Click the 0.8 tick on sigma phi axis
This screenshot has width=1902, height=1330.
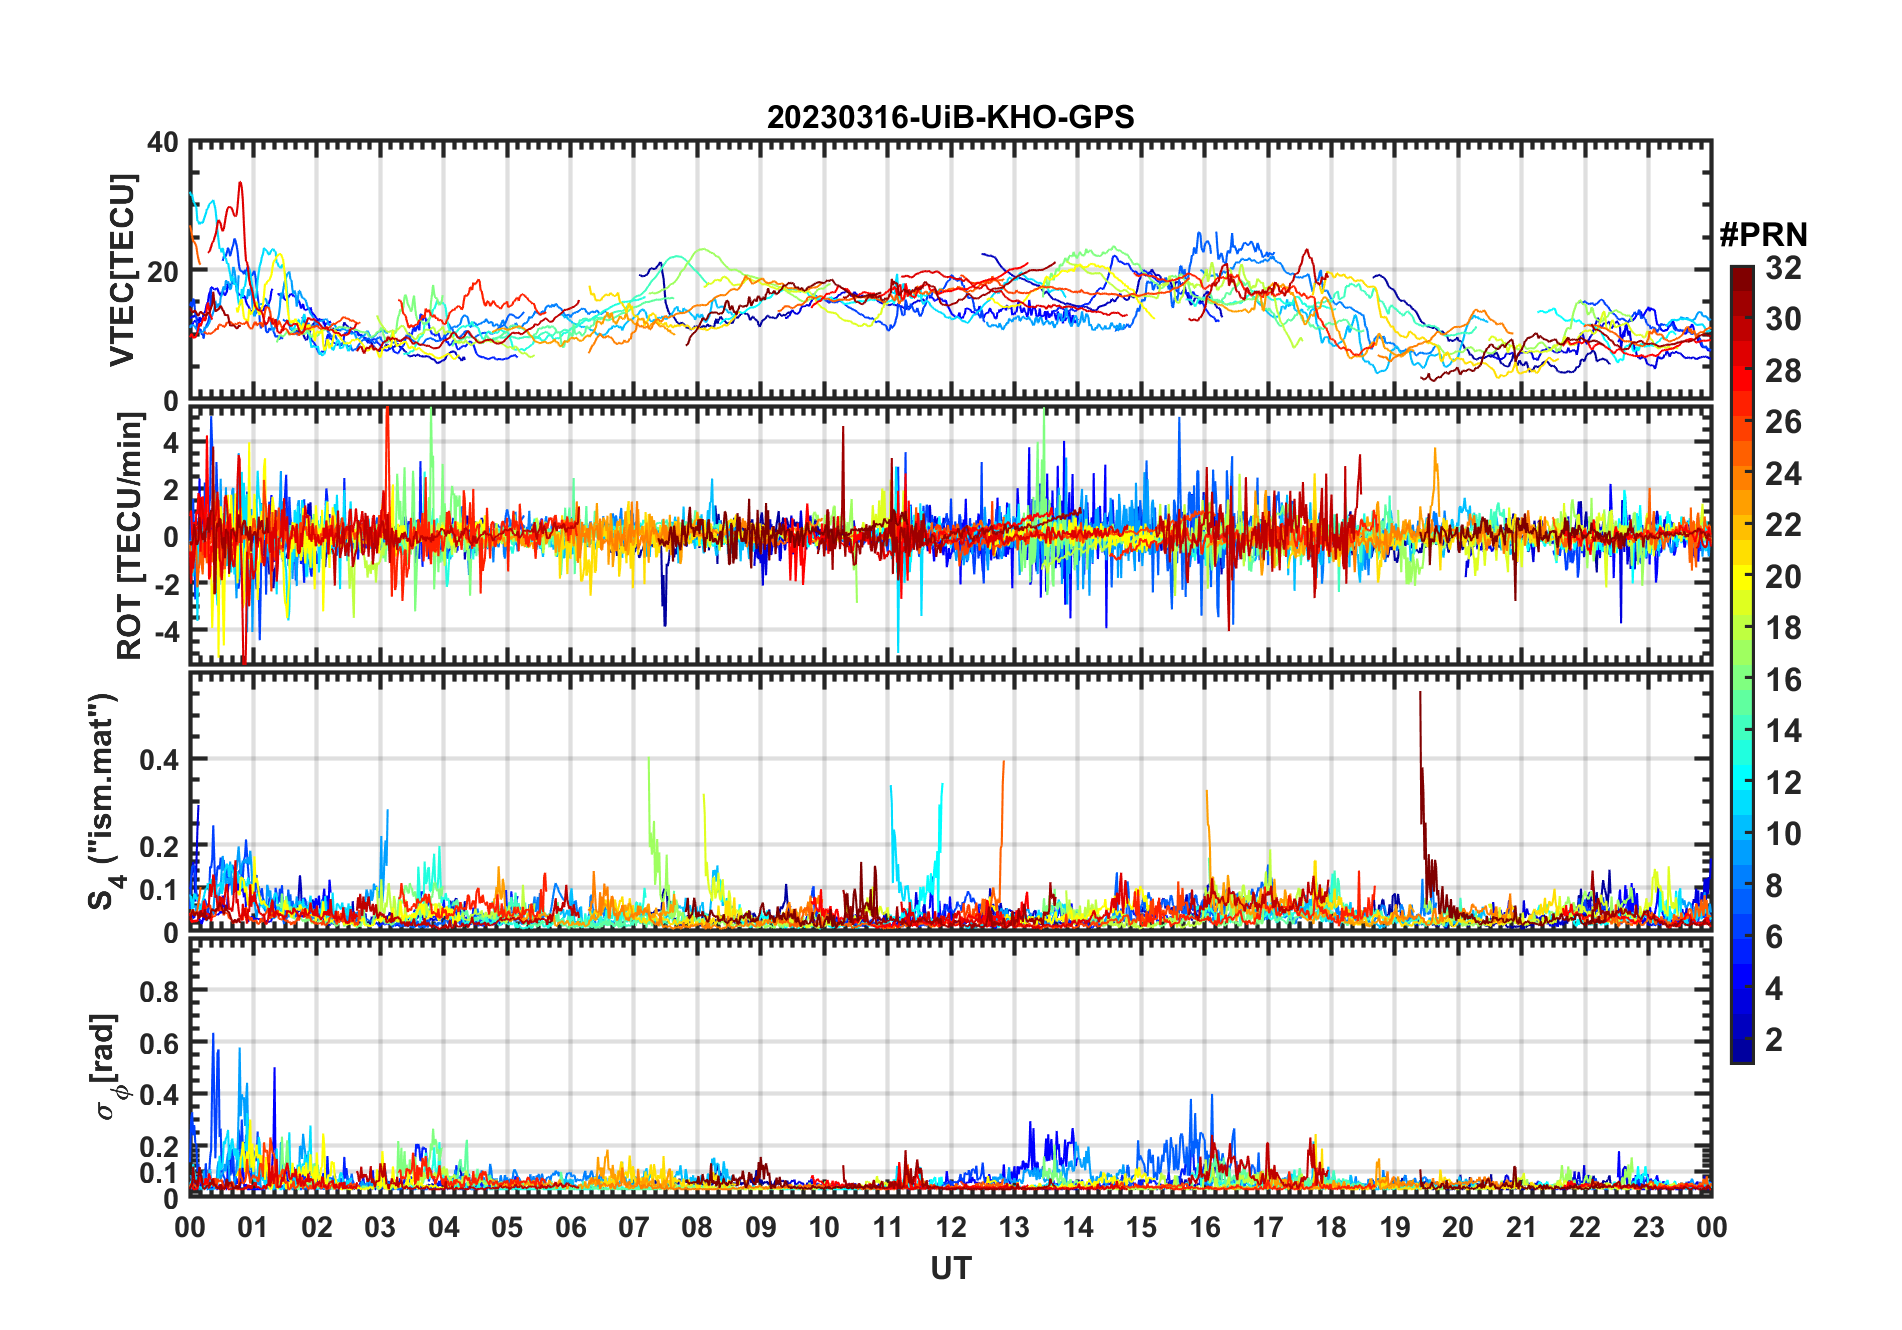tap(158, 991)
